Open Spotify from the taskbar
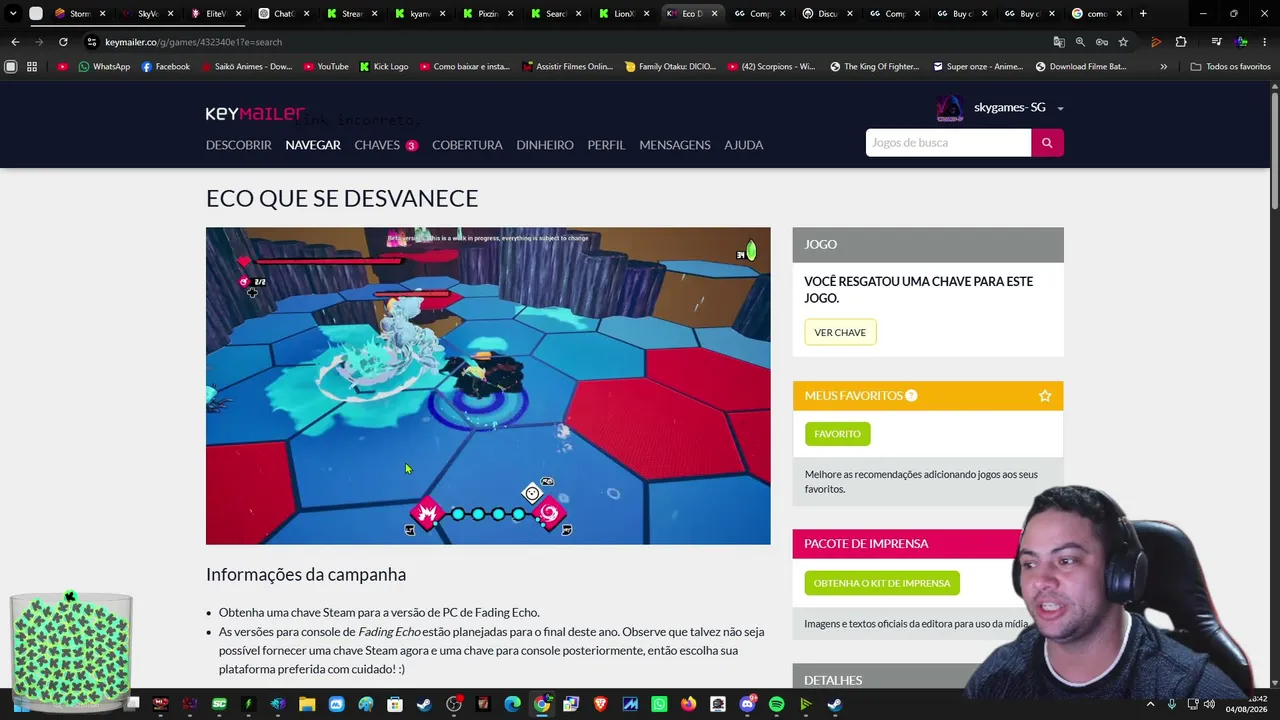This screenshot has height=720, width=1280. 777,704
